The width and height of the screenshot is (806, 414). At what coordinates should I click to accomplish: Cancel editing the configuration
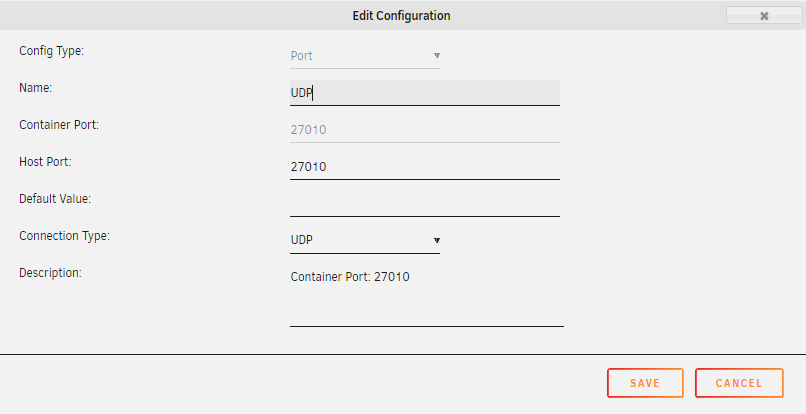(739, 383)
